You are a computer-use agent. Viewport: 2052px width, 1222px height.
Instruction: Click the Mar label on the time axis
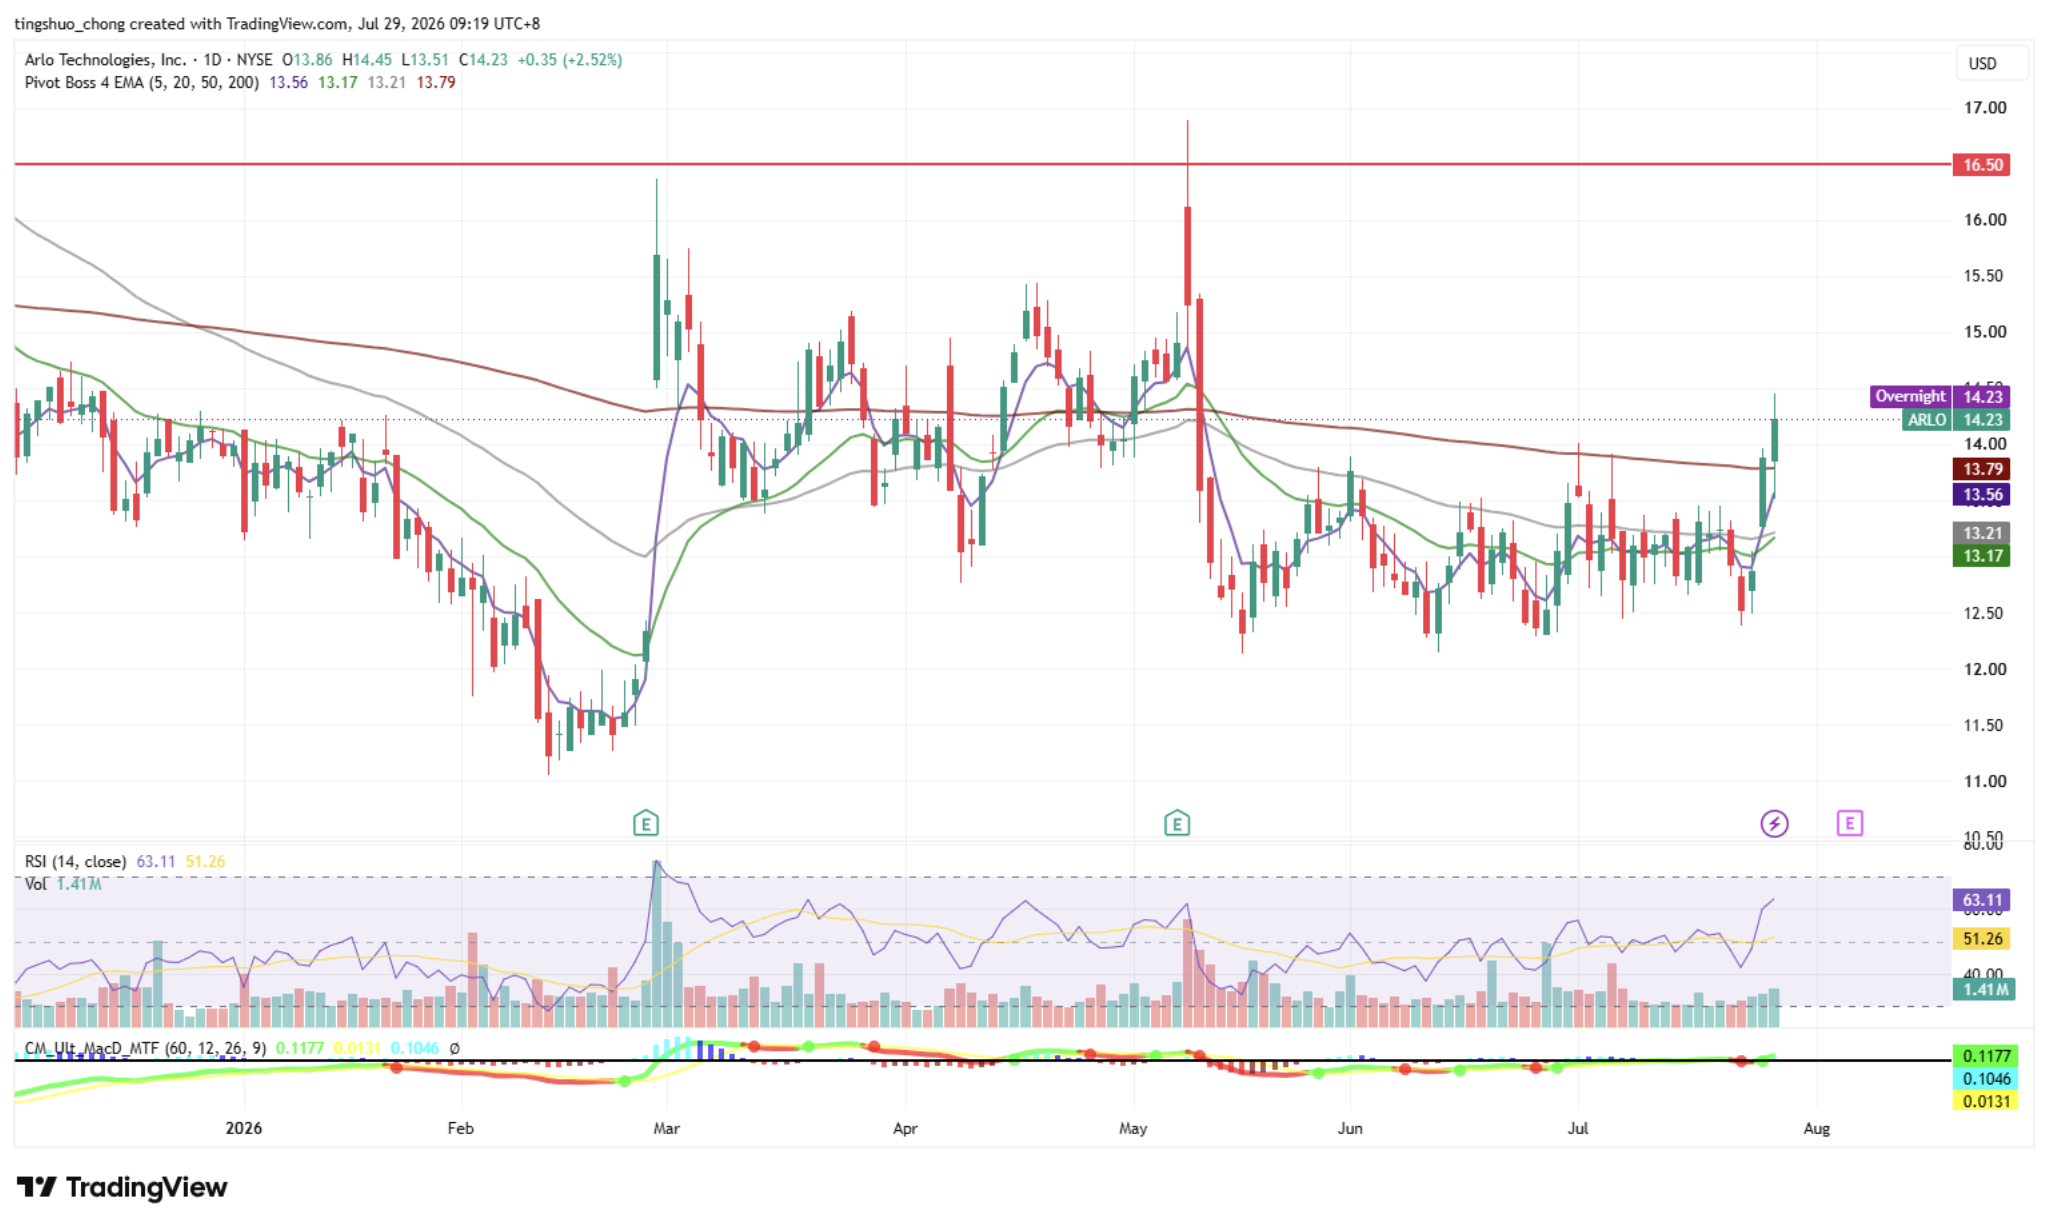tap(666, 1128)
